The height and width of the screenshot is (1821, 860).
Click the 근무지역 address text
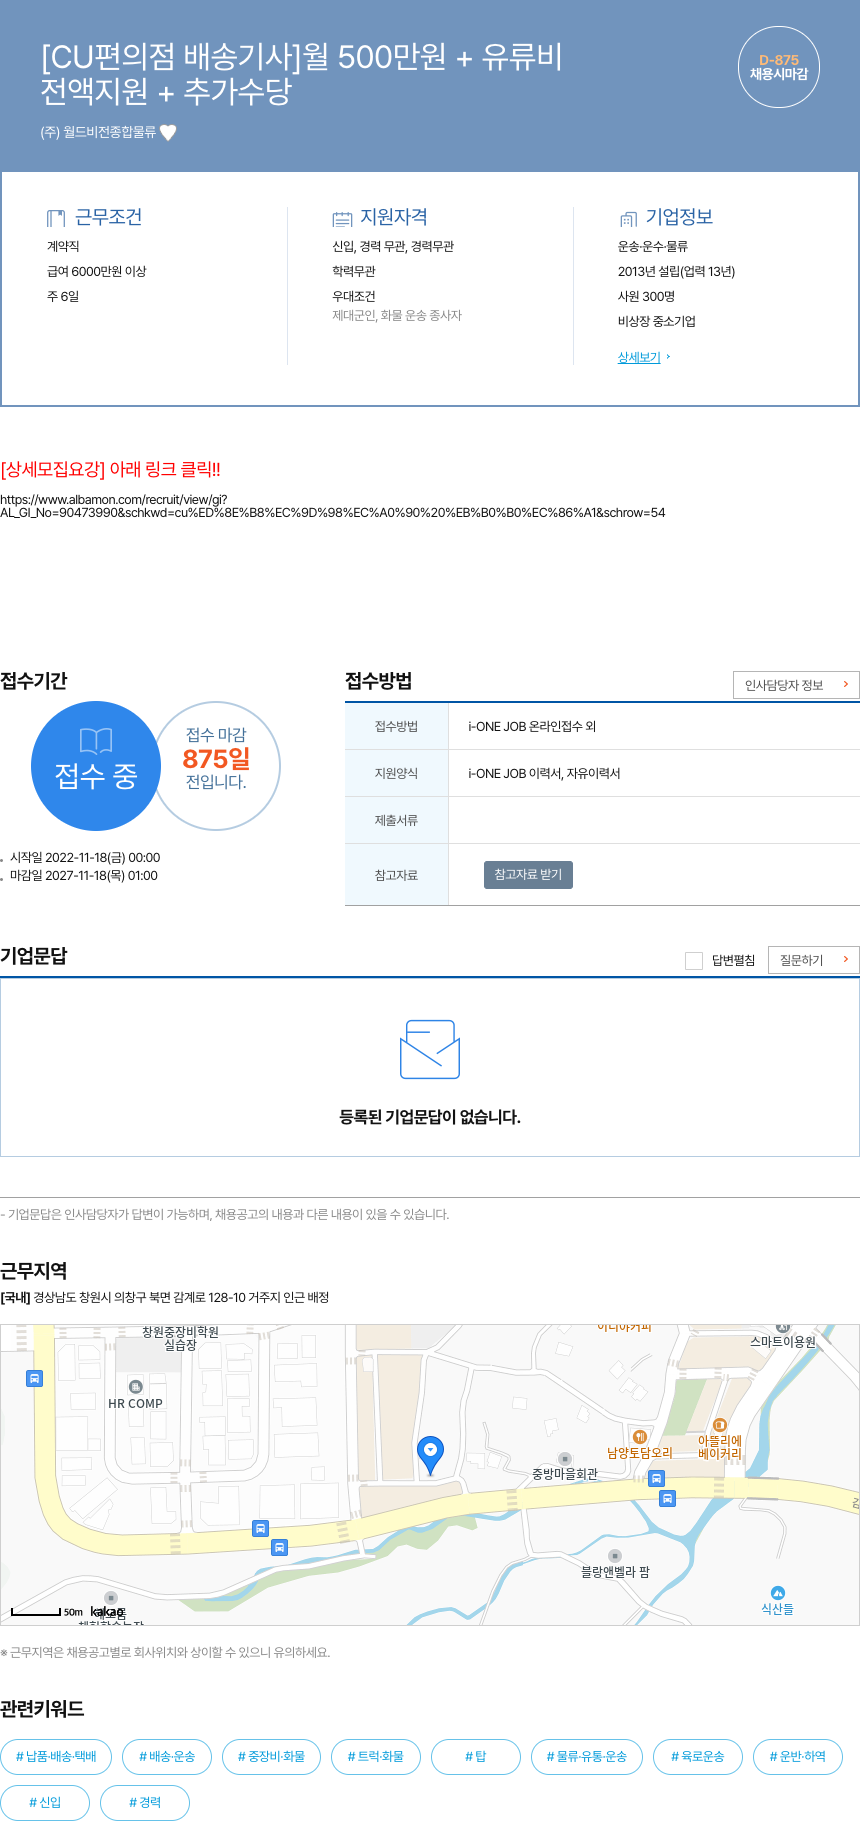click(x=165, y=1297)
